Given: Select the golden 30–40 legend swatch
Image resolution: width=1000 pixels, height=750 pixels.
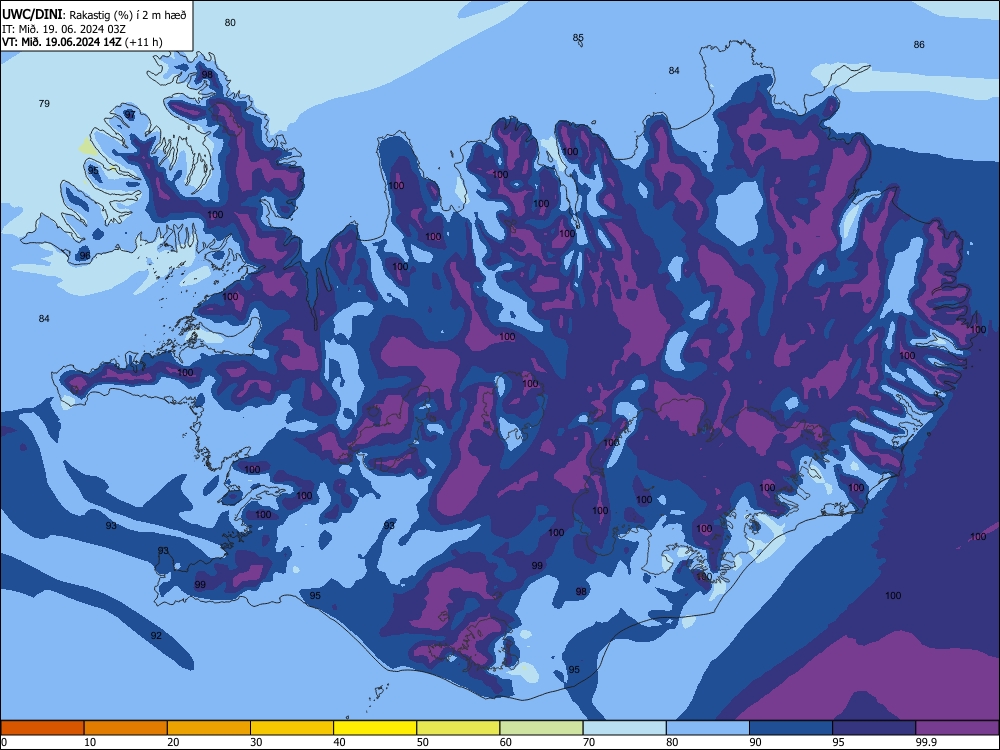Looking at the screenshot, I should 292,728.
